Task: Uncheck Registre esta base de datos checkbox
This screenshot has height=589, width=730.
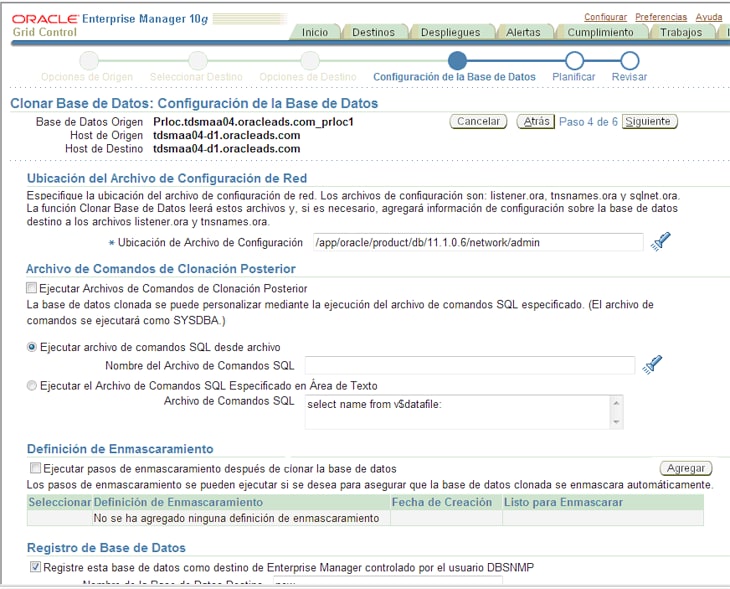Action: coord(35,567)
